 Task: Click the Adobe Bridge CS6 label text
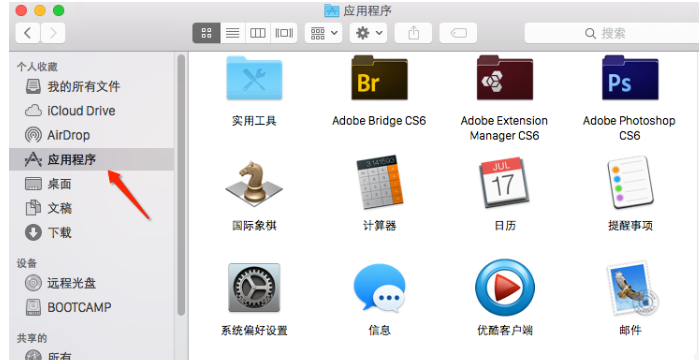click(379, 121)
